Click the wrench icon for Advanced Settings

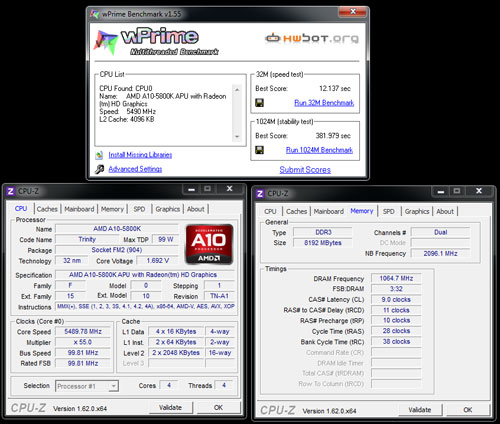99,169
